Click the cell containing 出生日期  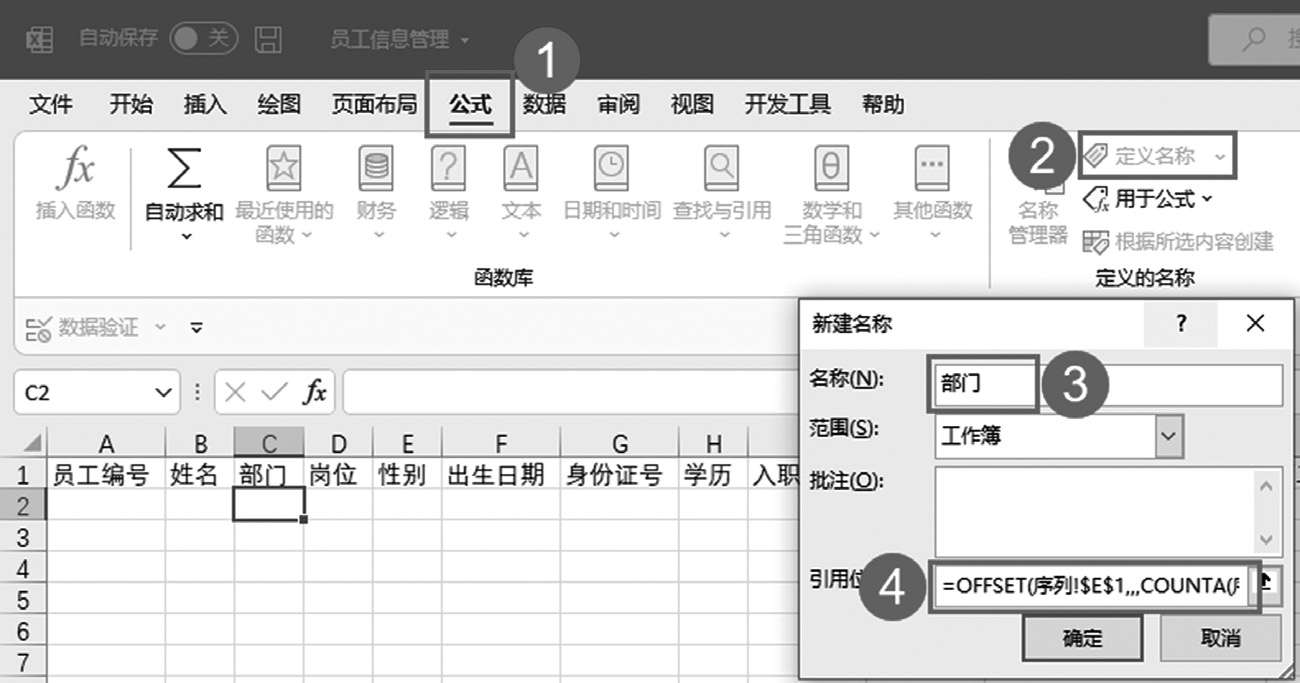(501, 475)
